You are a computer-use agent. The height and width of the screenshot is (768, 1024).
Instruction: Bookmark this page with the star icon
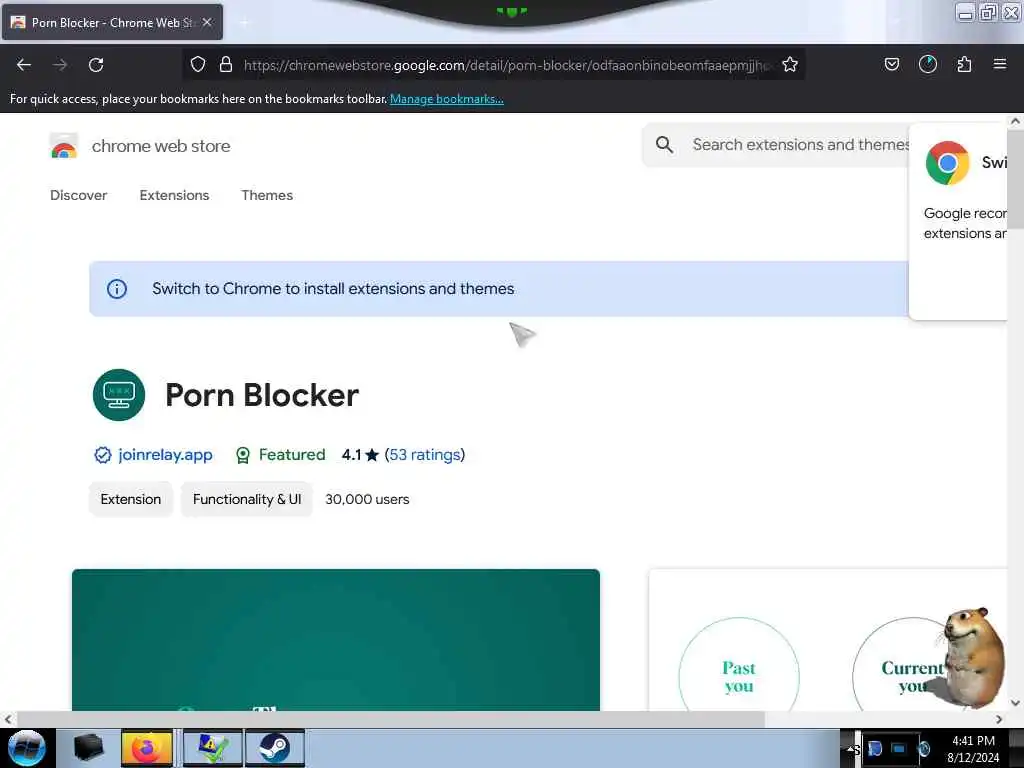pos(790,64)
